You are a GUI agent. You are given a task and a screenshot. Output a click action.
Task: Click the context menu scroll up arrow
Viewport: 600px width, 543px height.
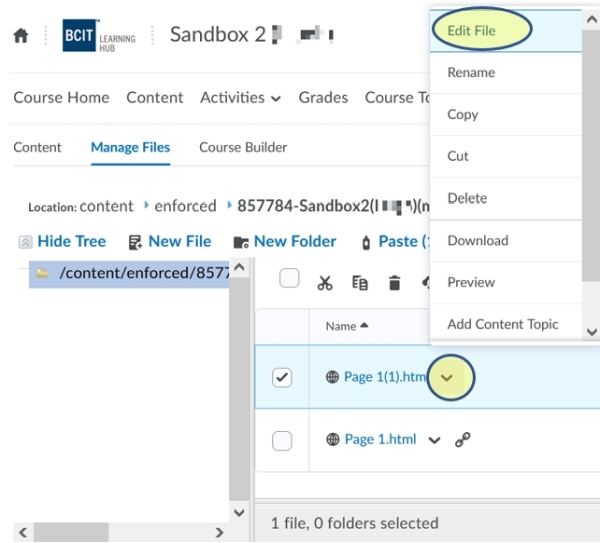(592, 20)
